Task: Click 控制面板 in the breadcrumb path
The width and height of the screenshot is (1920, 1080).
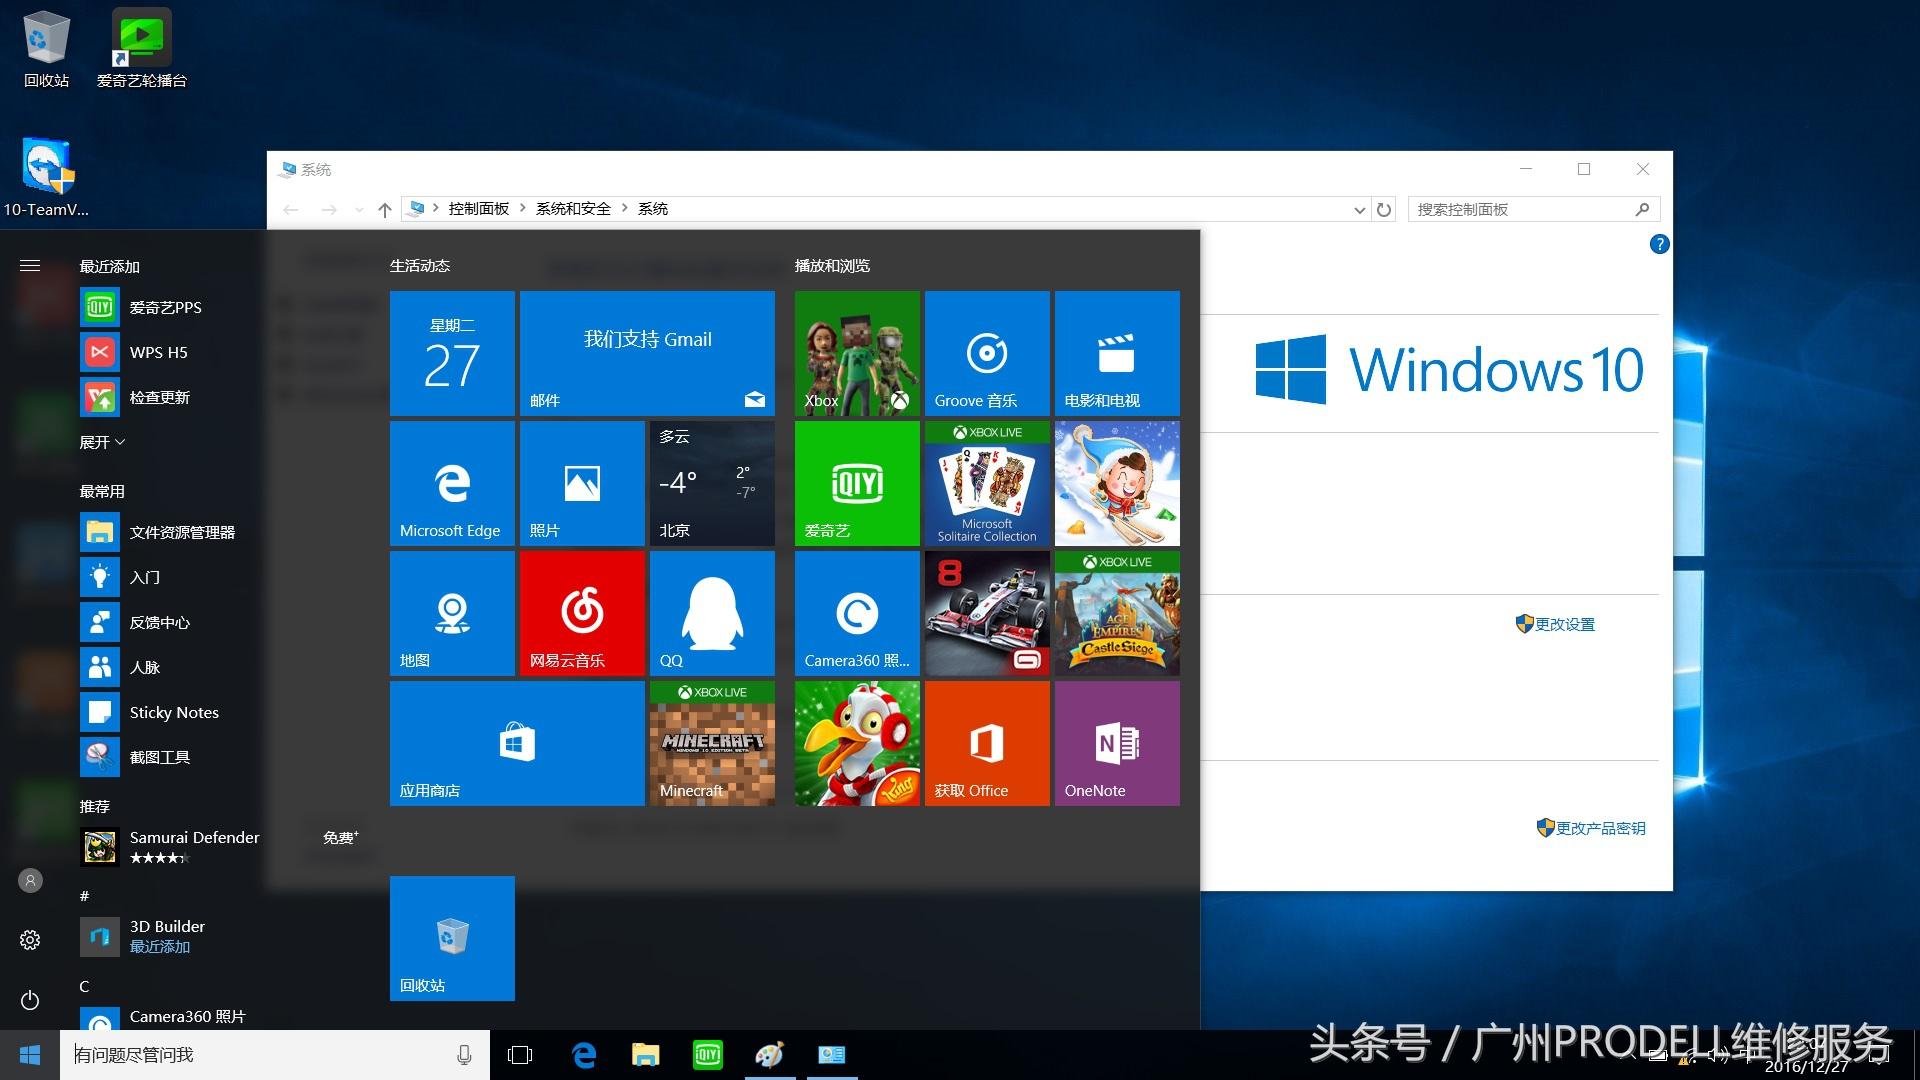Action: pos(479,208)
